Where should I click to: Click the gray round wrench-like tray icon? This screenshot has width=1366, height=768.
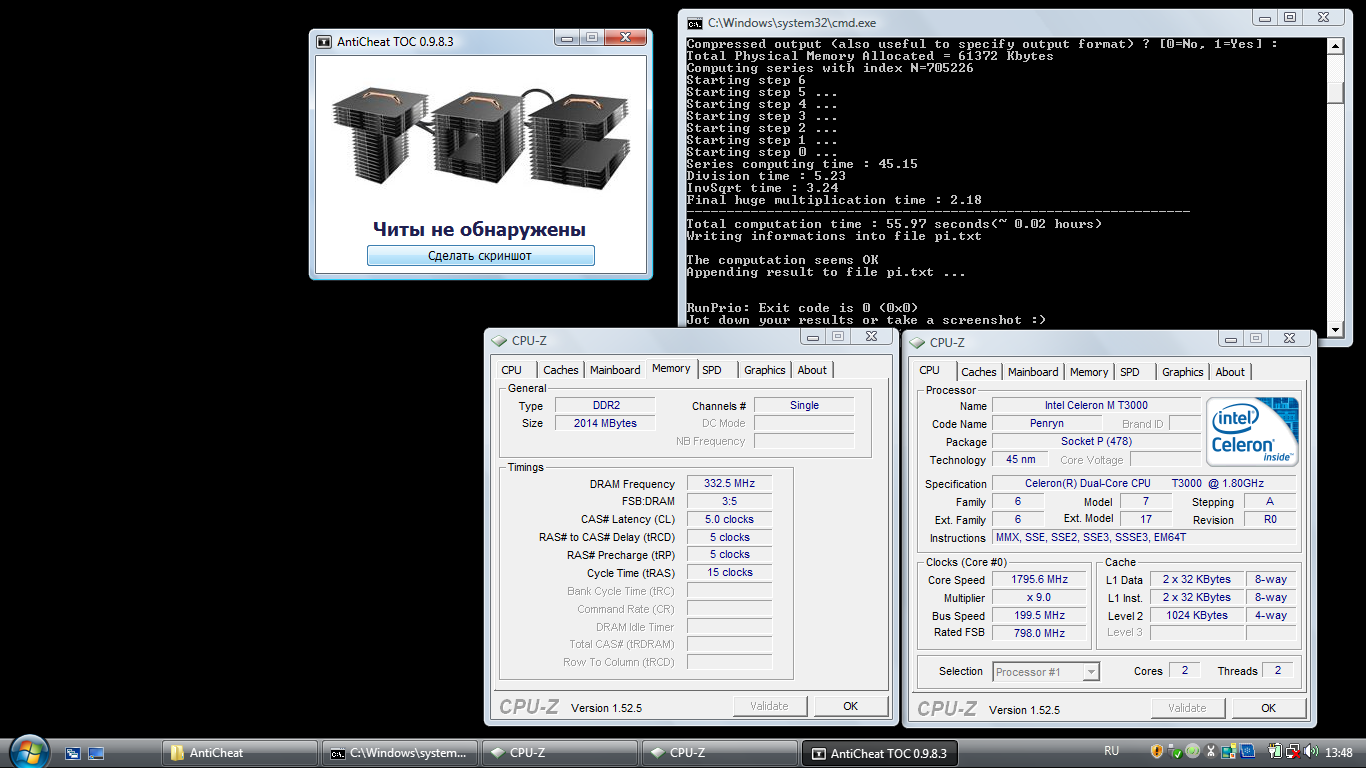coord(1210,751)
